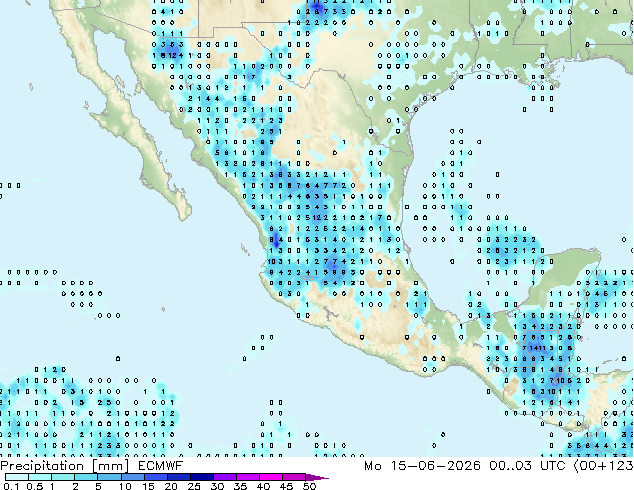Click the 'Mo 15-06-2026' date text
The image size is (634, 490).
[x=422, y=466]
